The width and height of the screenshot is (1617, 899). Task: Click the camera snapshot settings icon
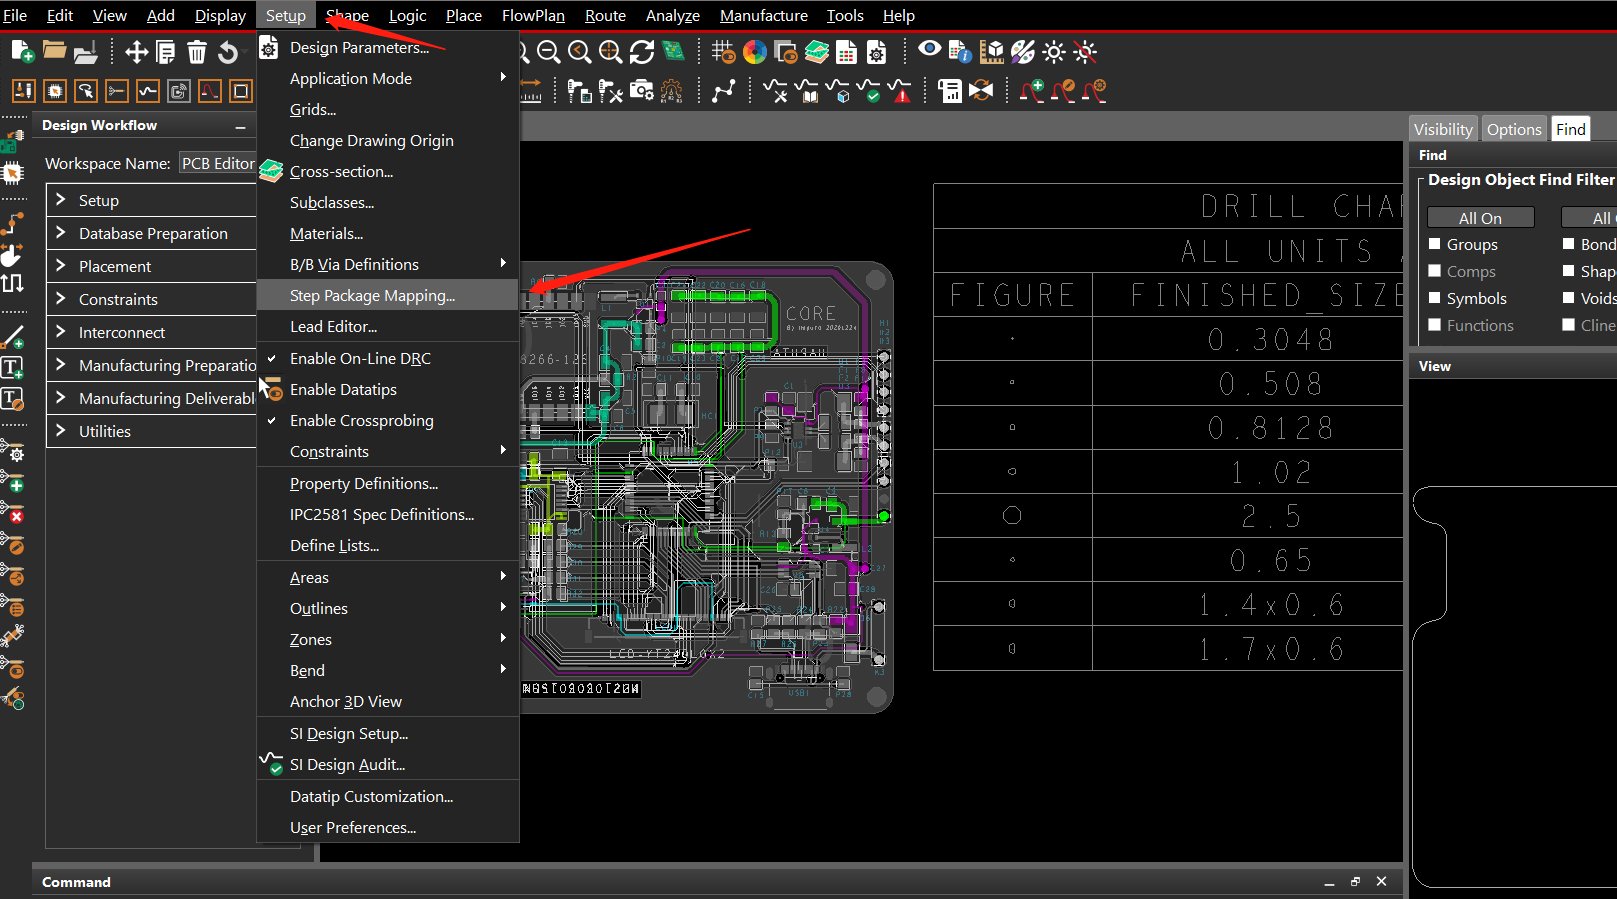click(x=641, y=91)
